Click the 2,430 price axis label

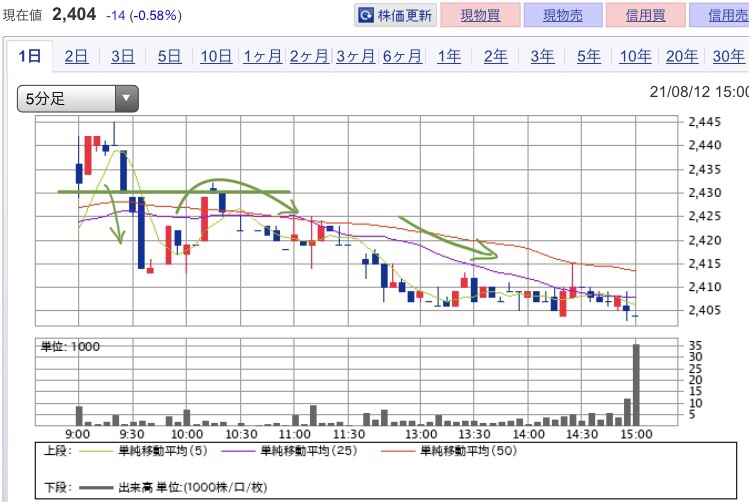pos(705,192)
